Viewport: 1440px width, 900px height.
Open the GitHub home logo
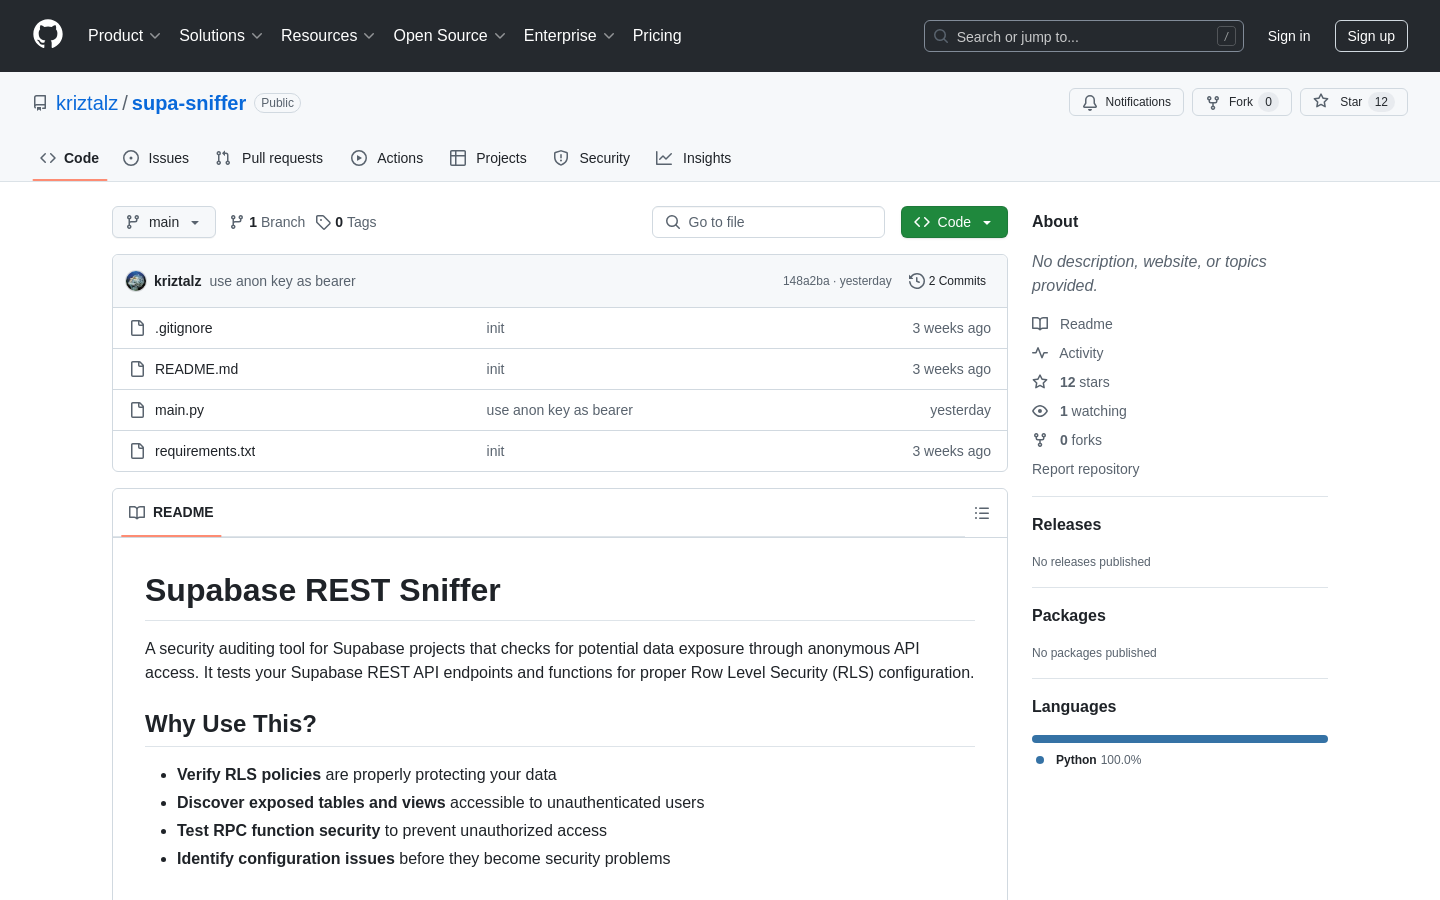(x=48, y=35)
